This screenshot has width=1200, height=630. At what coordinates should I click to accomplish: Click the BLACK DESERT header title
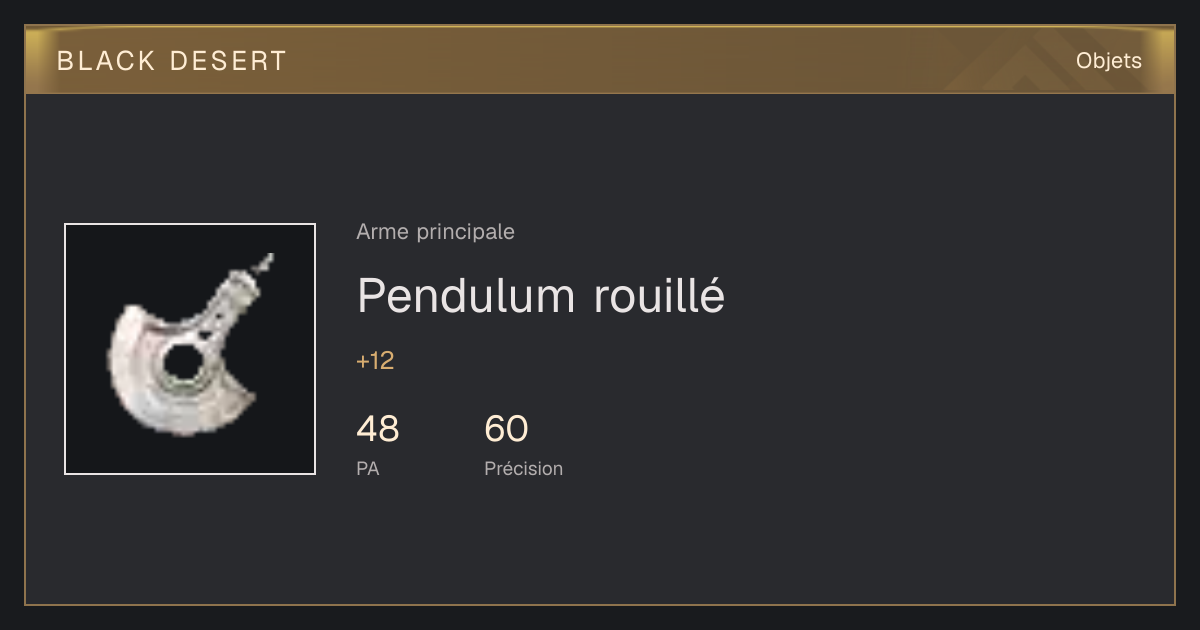pos(172,61)
